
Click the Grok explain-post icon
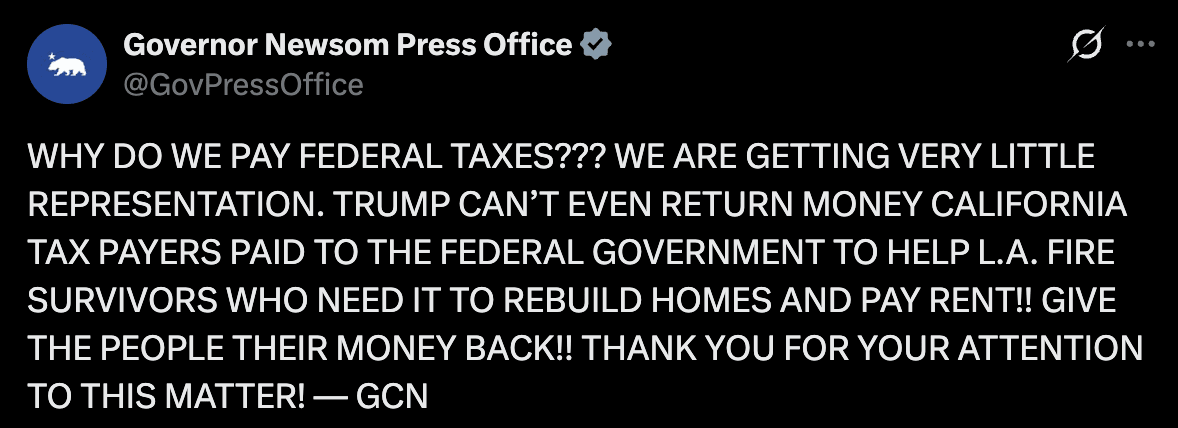tap(1087, 45)
